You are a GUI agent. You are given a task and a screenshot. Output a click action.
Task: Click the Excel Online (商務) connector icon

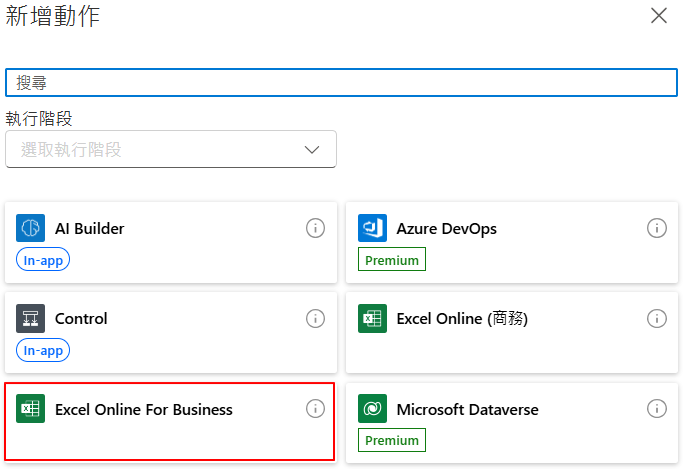pyautogui.click(x=372, y=318)
